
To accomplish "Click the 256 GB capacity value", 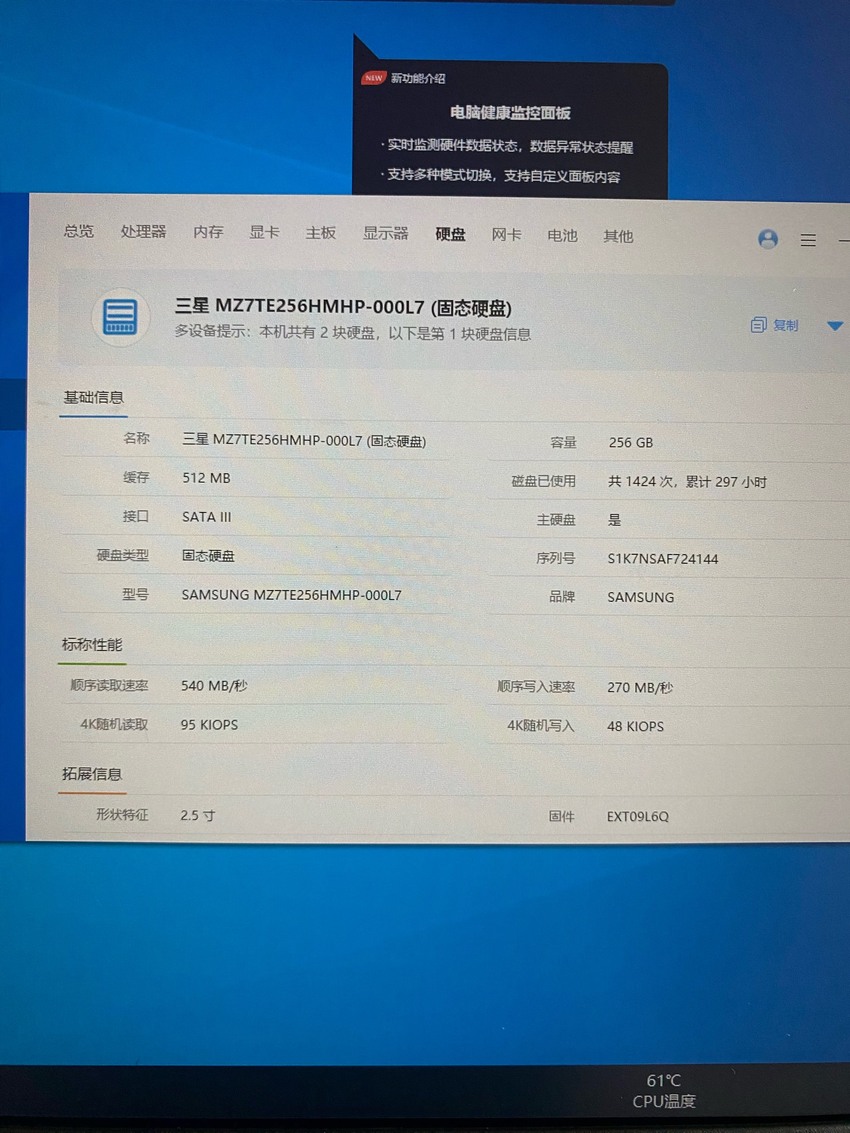I will (x=630, y=442).
